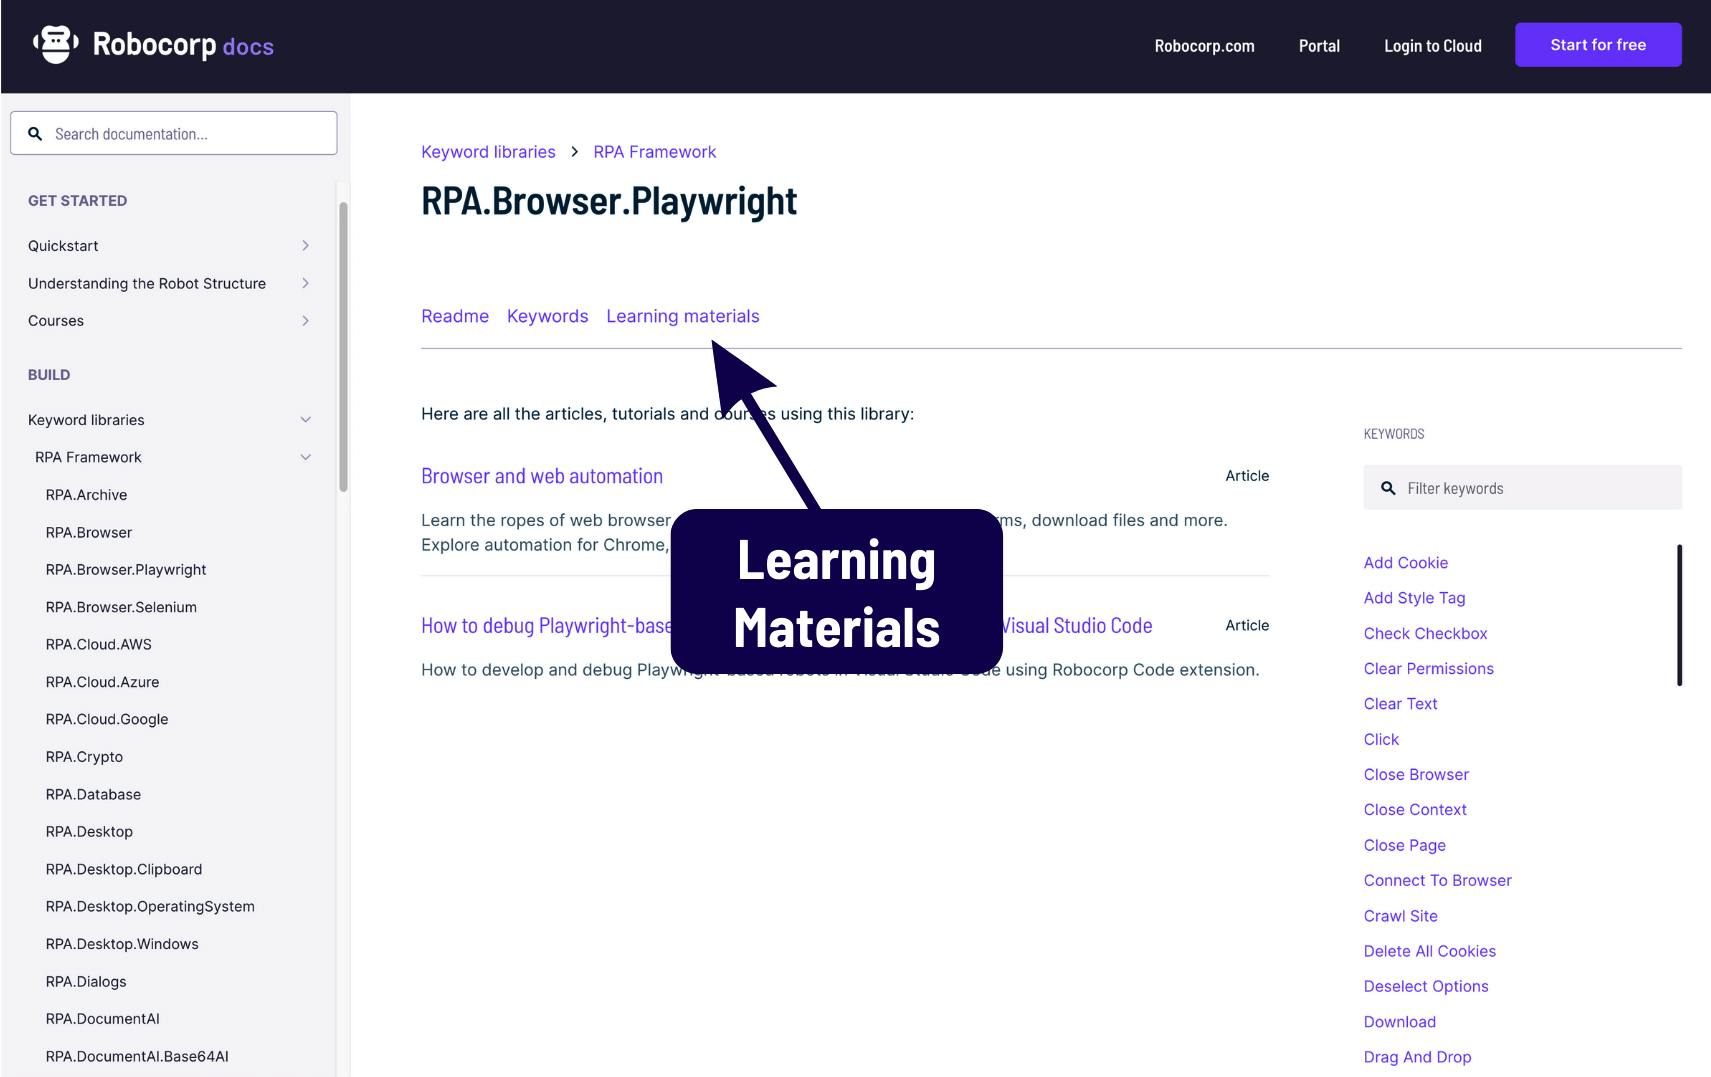Open the Close Browser keyword
This screenshot has width=1711, height=1077.
click(1416, 775)
